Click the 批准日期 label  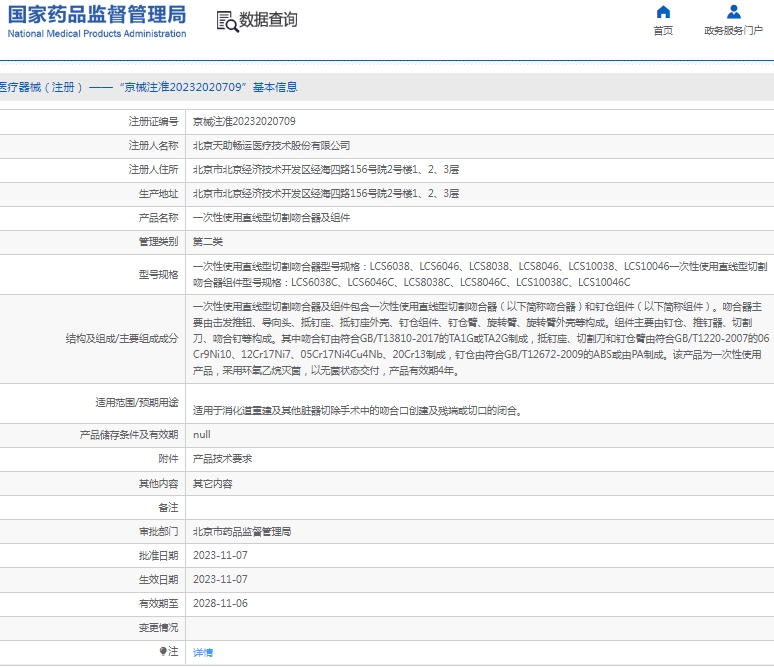pyautogui.click(x=158, y=556)
